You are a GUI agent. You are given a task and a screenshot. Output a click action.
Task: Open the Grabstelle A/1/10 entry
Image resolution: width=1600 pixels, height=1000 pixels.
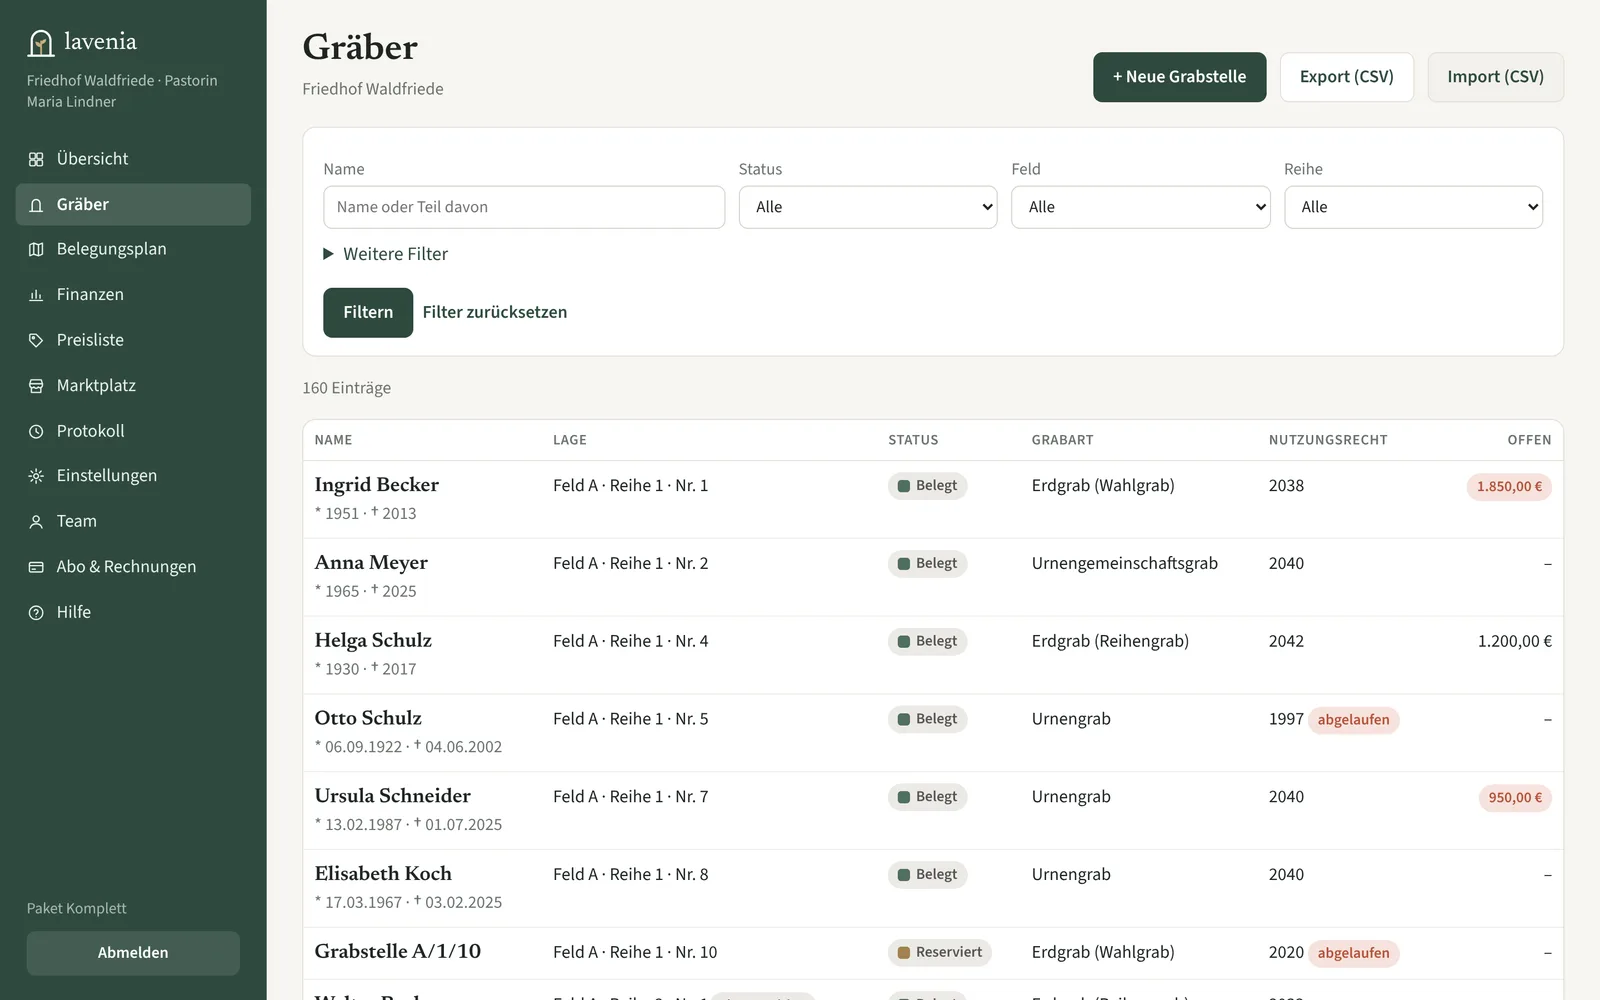coord(398,951)
